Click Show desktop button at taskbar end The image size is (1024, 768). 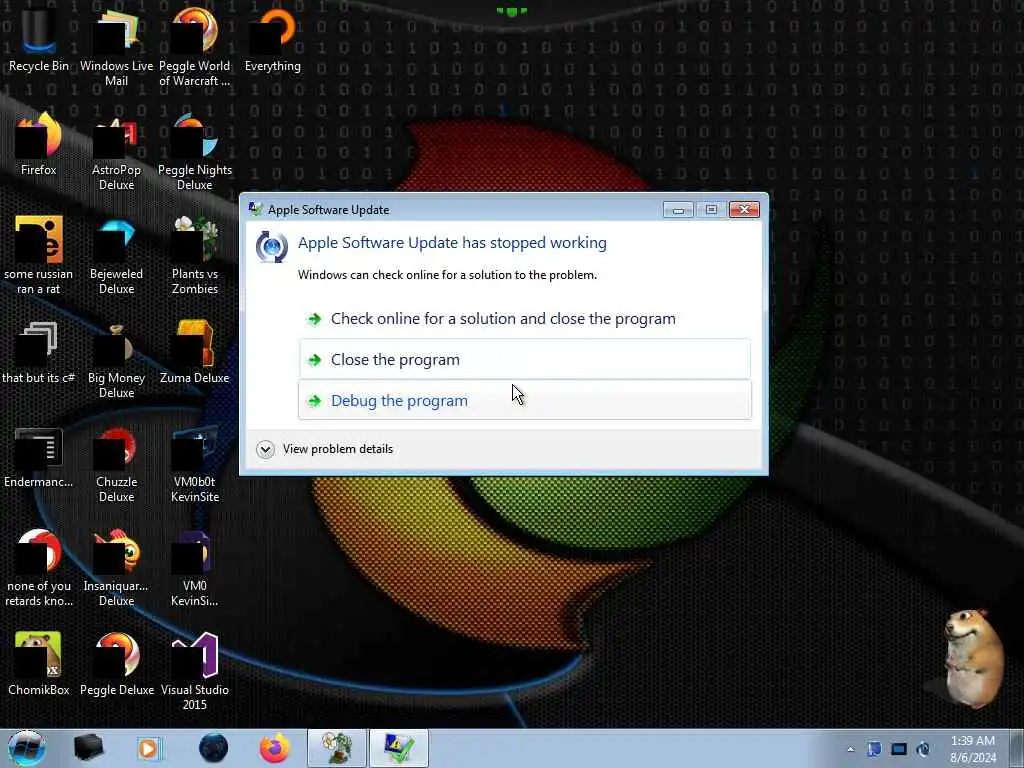tap(1016, 748)
